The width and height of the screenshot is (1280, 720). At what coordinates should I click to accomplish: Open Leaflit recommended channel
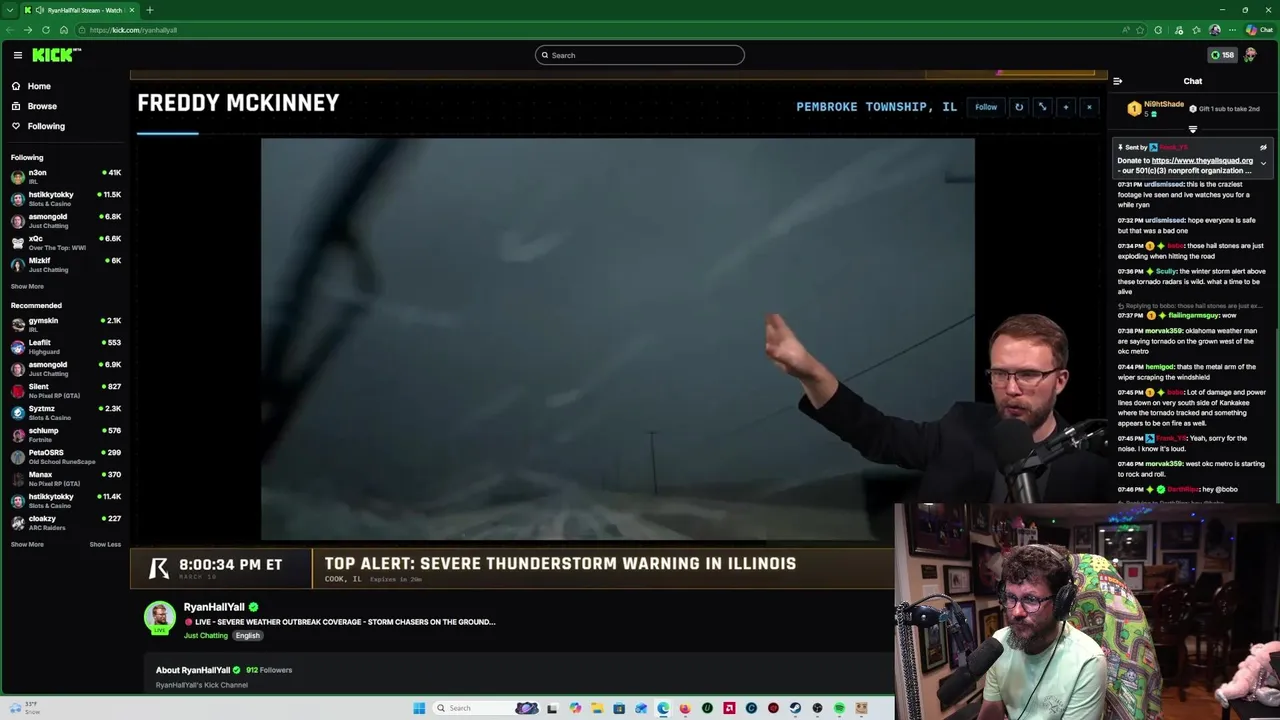tap(65, 346)
